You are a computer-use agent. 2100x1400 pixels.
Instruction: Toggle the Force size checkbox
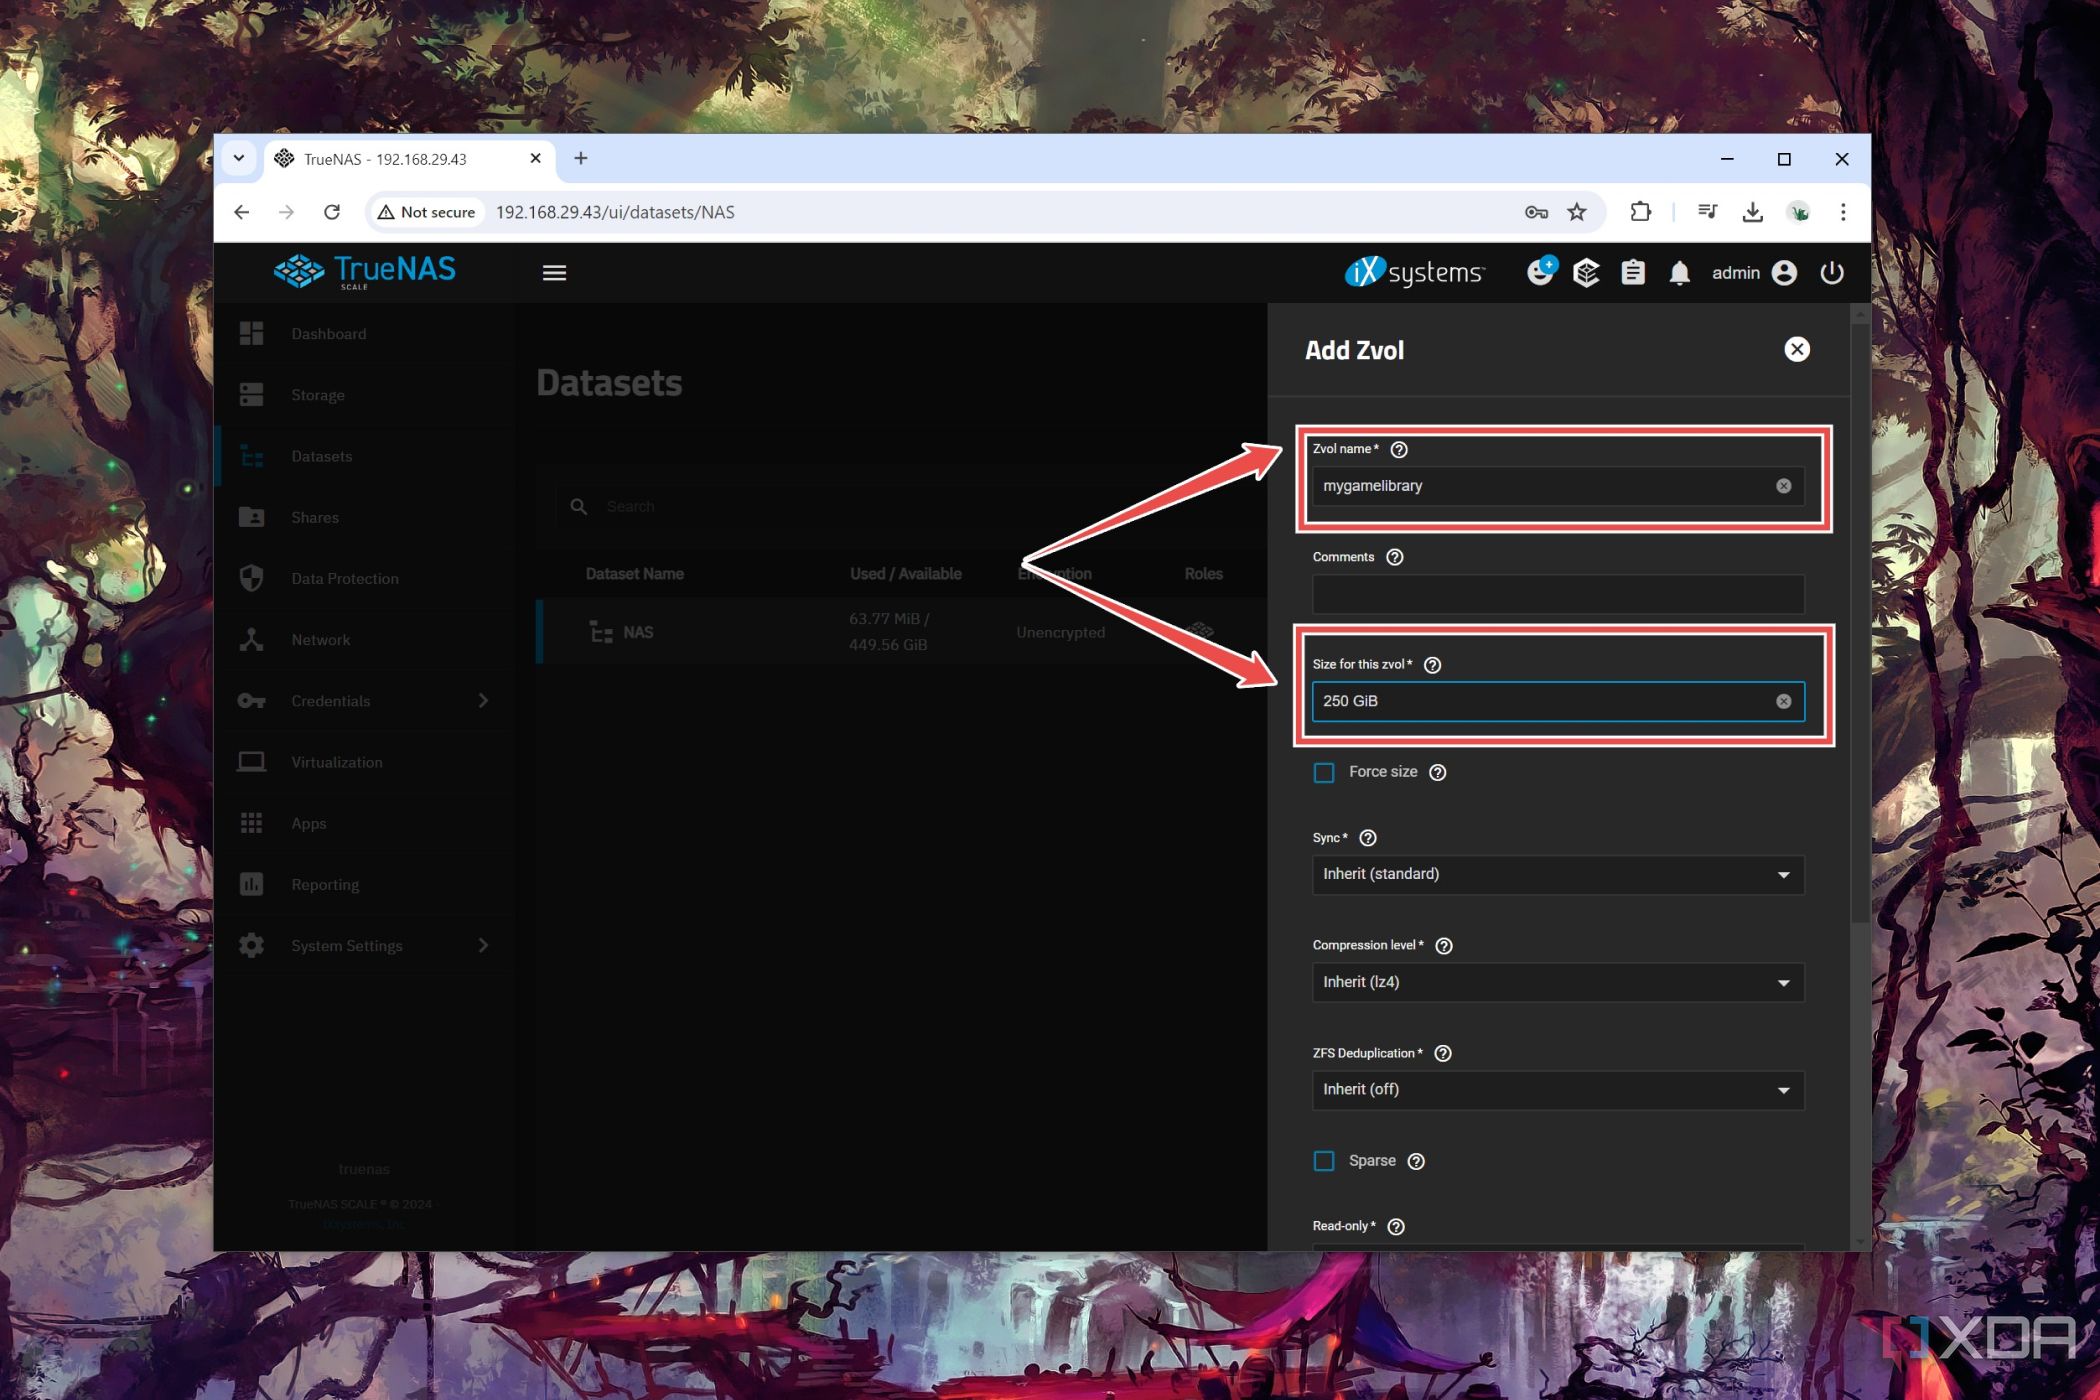pos(1325,770)
